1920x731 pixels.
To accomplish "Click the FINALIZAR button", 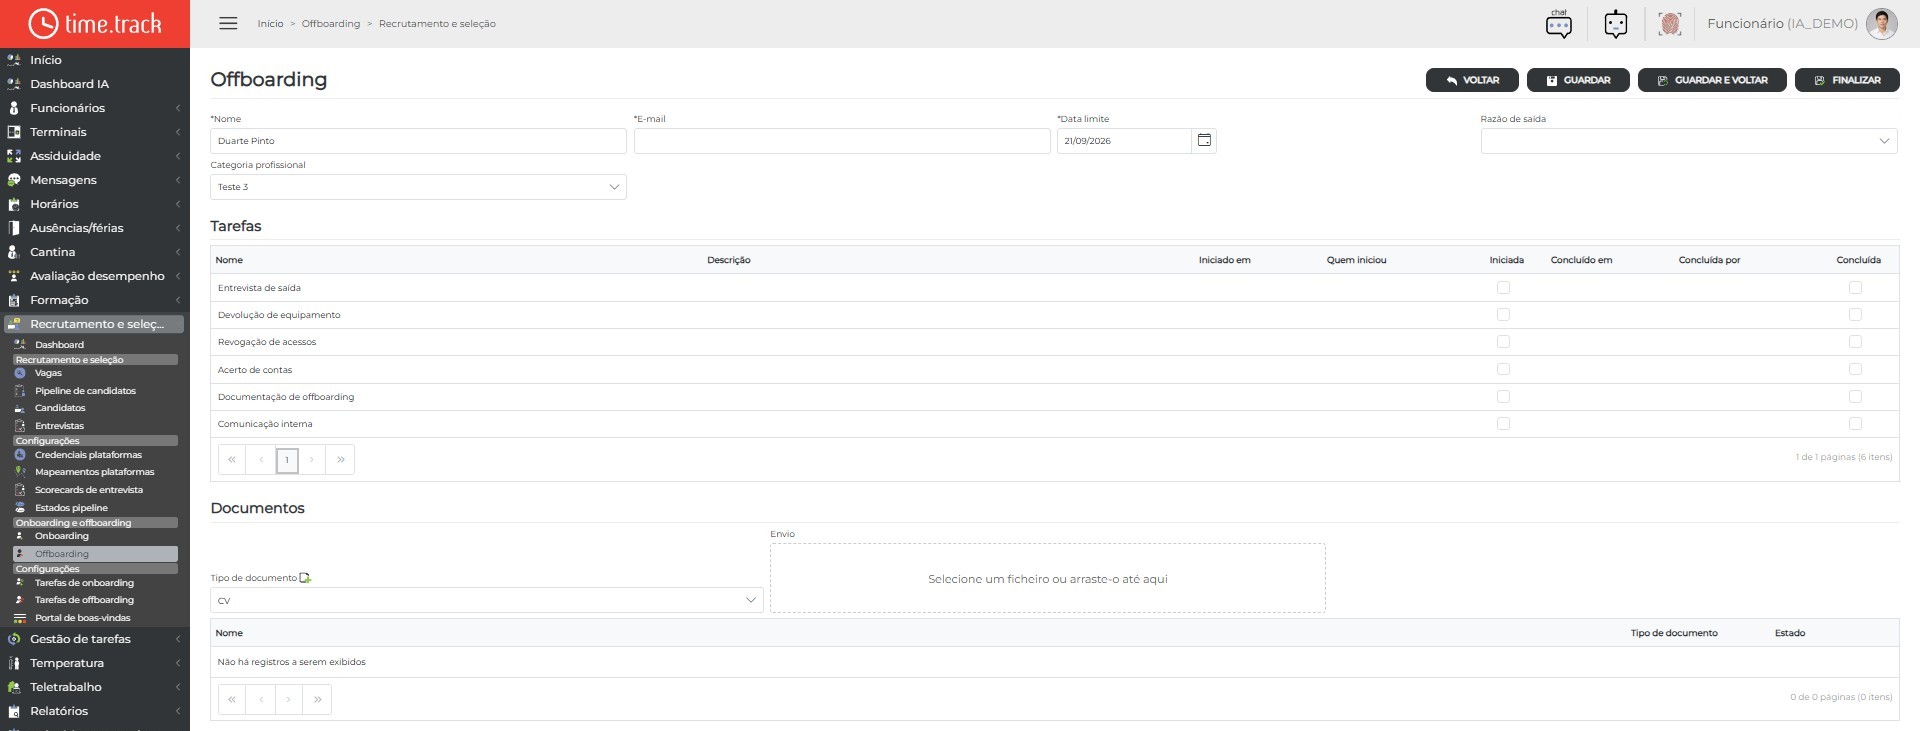I will 1847,80.
